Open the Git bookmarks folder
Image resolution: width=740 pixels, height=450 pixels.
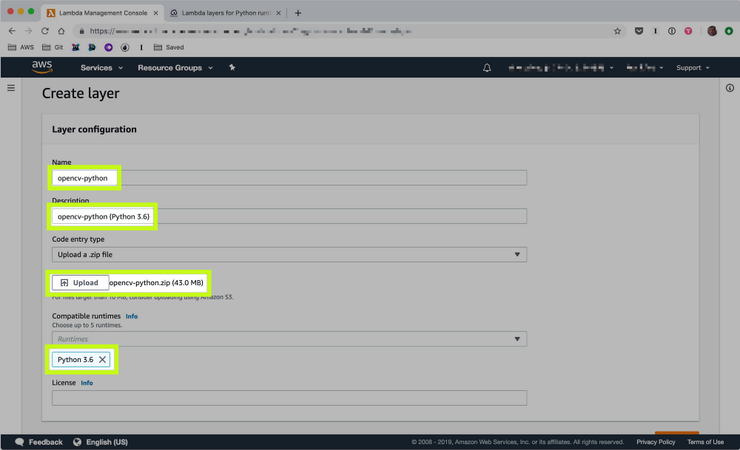coord(52,47)
